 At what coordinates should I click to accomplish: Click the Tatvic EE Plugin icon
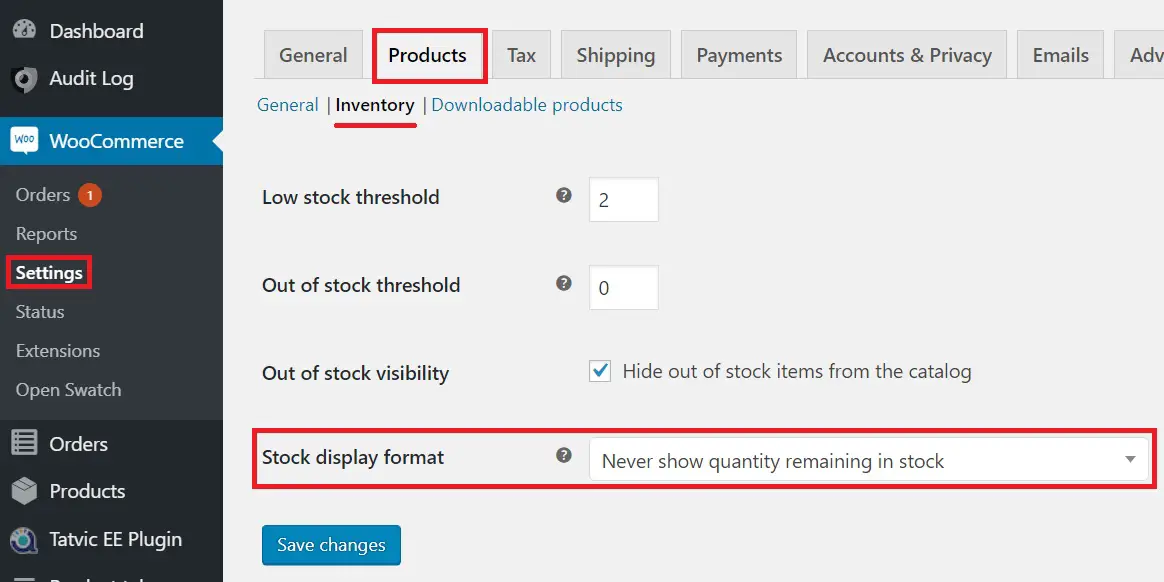click(x=24, y=540)
